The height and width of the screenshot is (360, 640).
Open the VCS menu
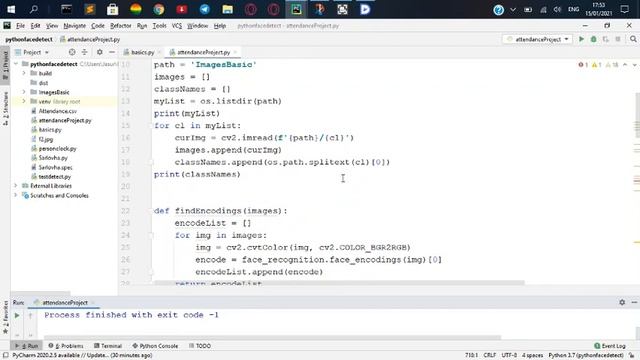coord(176,26)
